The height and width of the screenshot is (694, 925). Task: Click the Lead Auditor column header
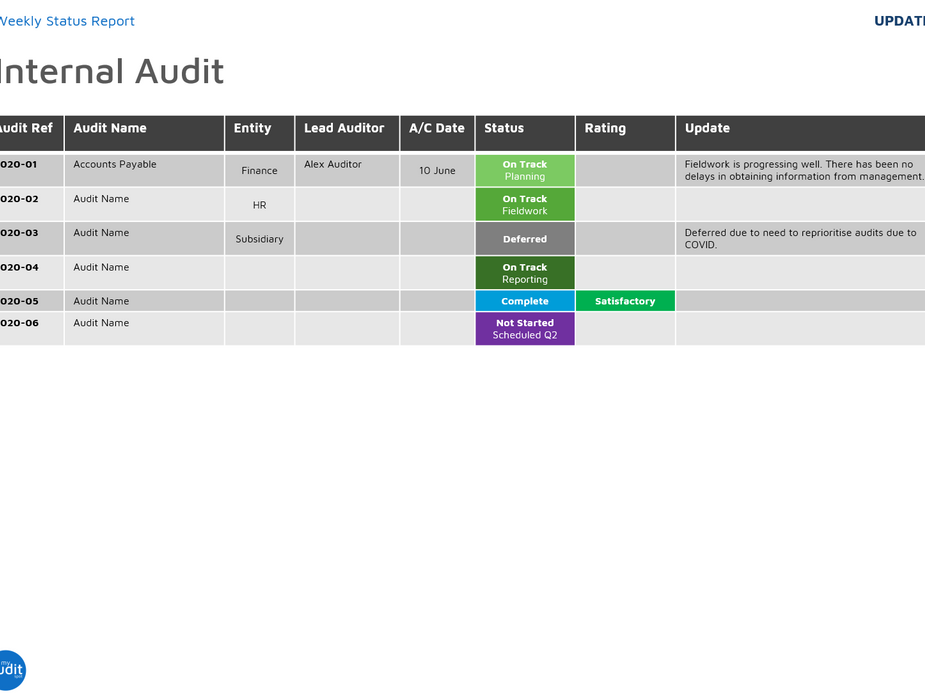347,133
